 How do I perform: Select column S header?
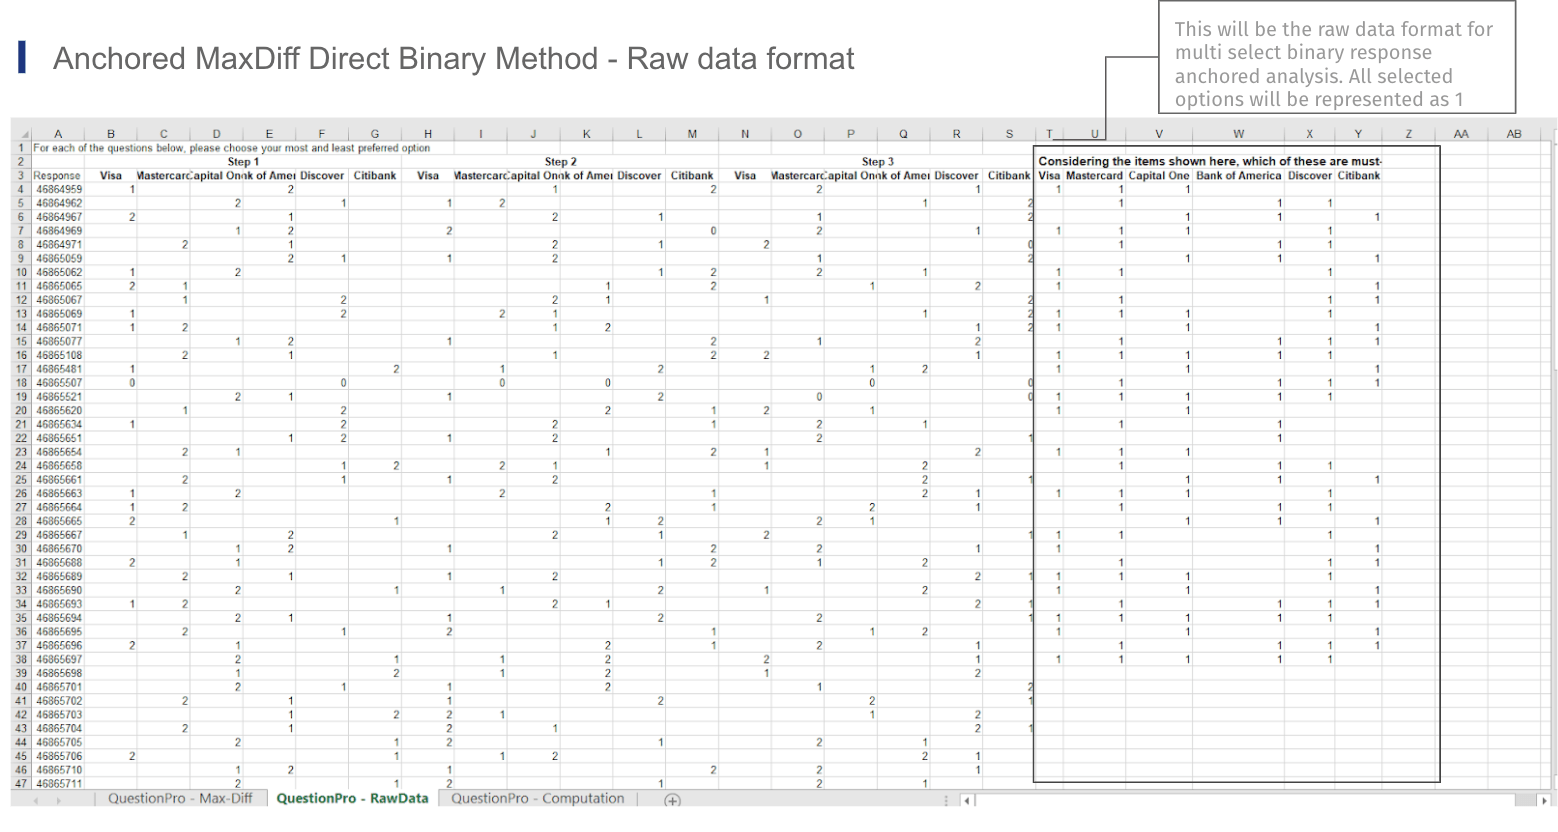(x=1009, y=134)
